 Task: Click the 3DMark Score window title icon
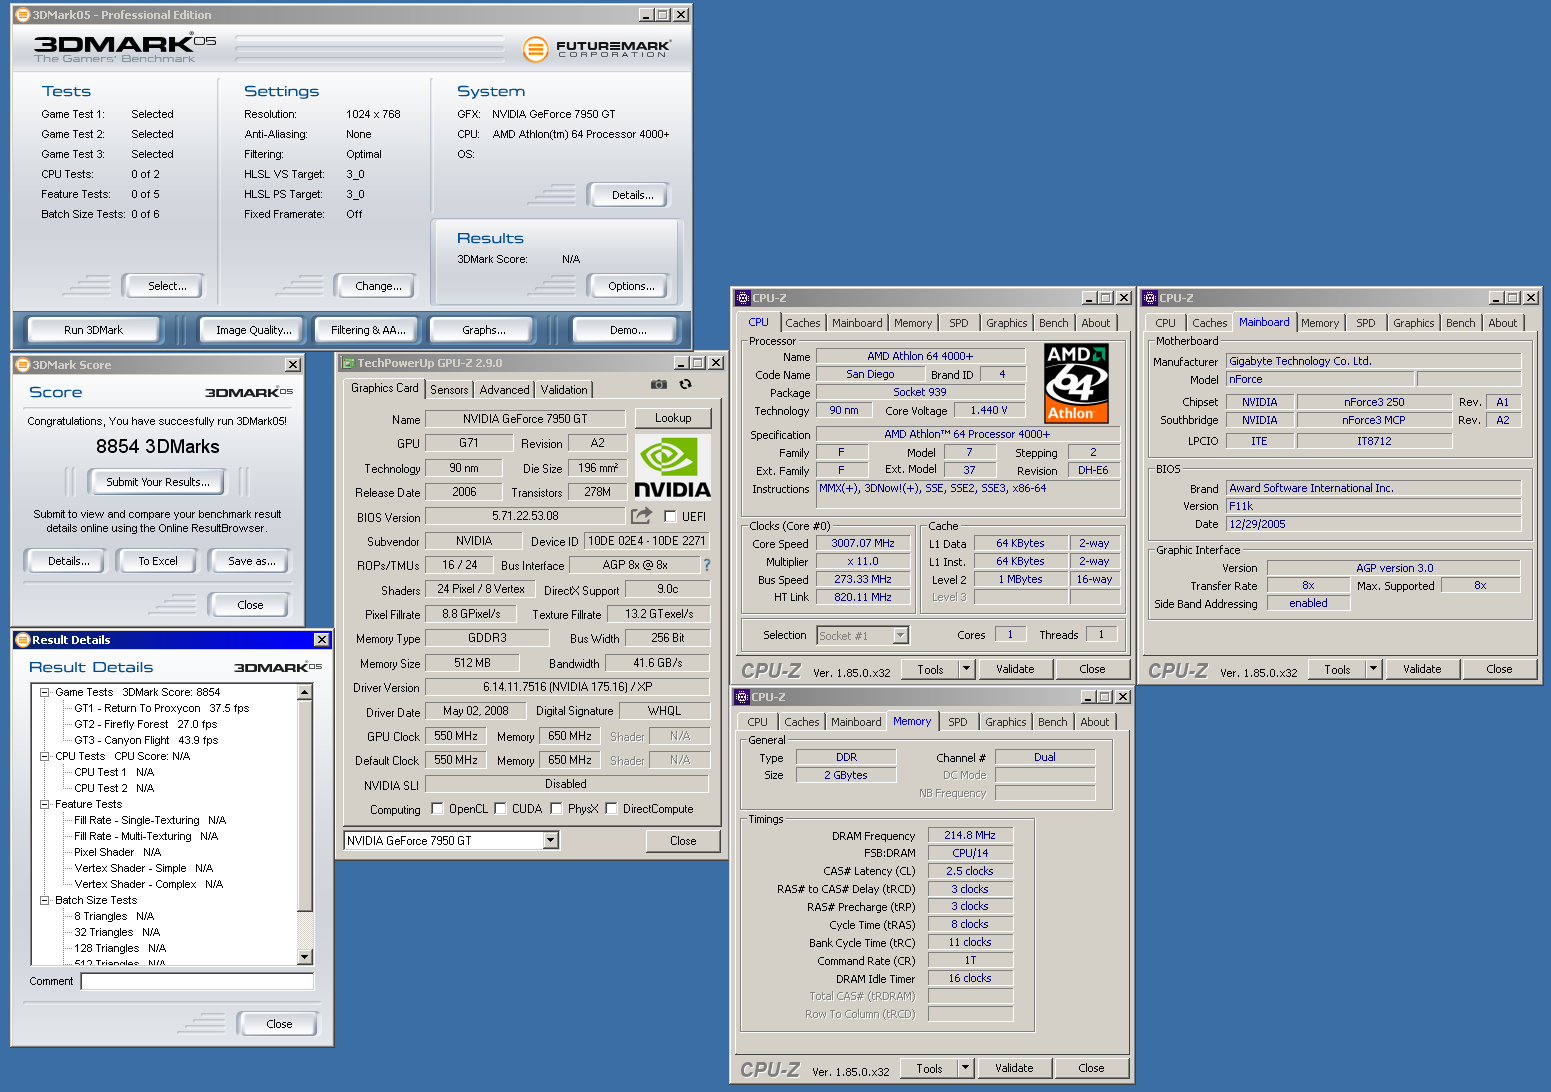pyautogui.click(x=22, y=365)
